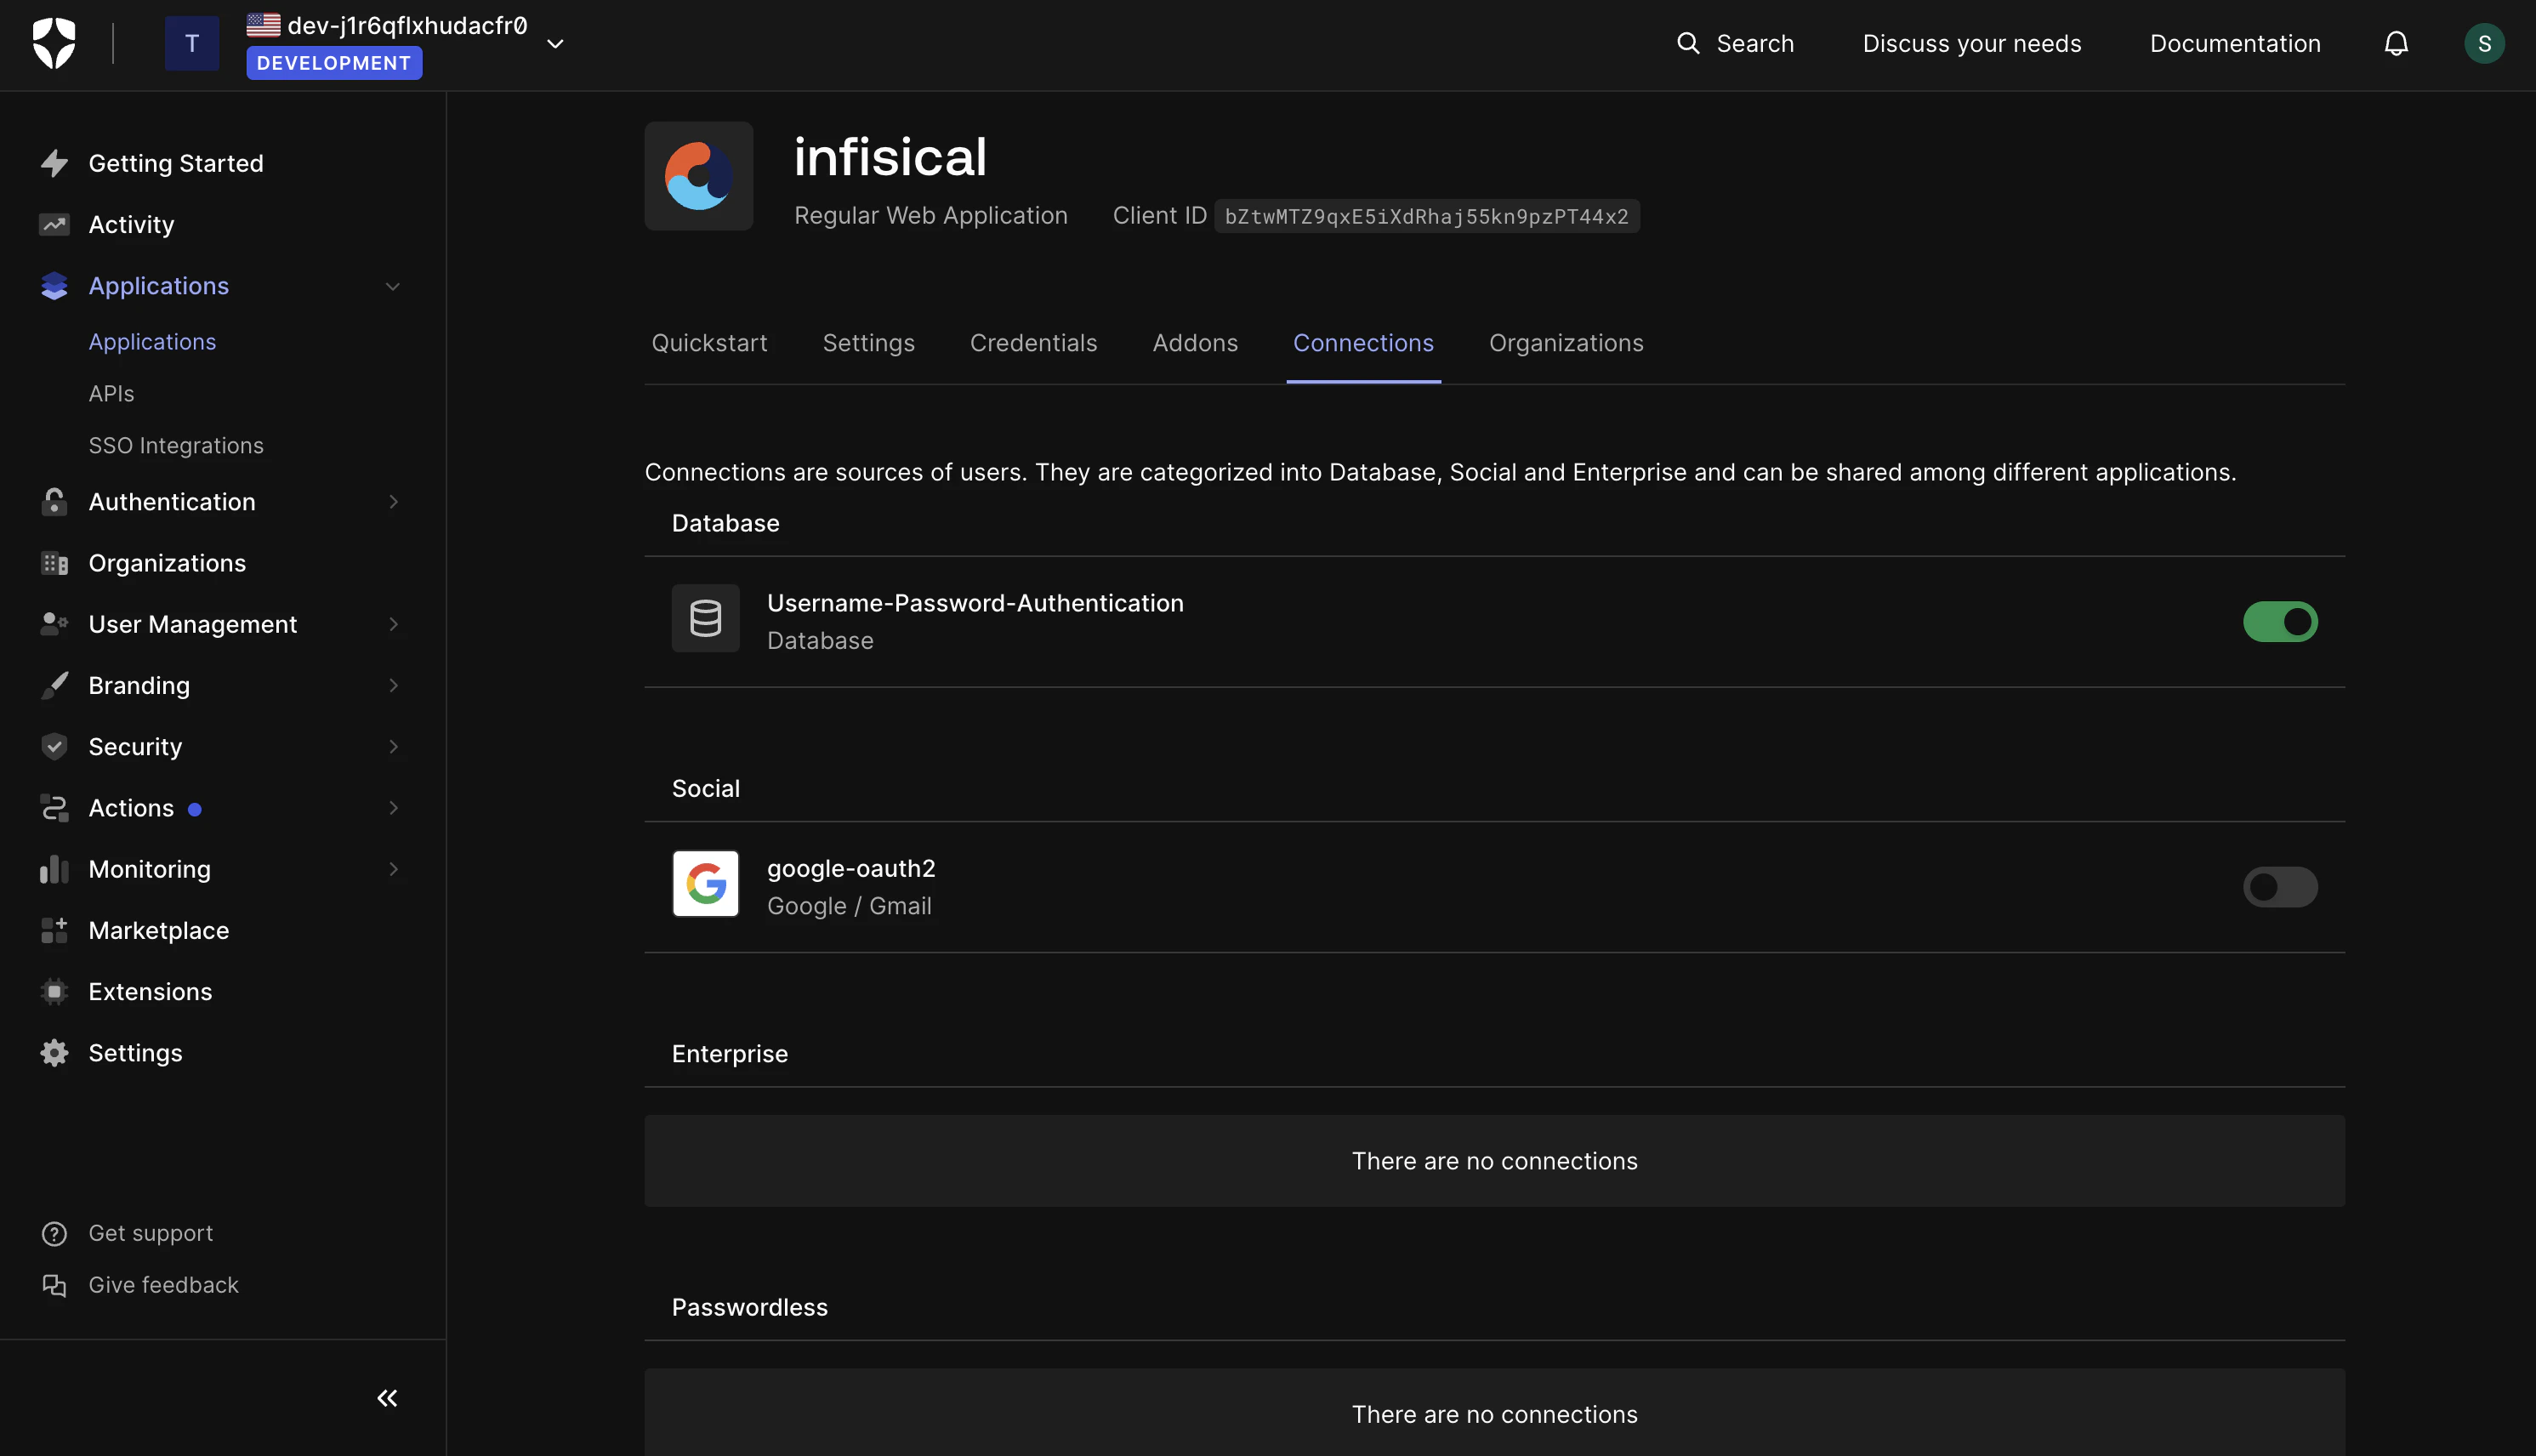Click the Client ID value field

pos(1427,216)
